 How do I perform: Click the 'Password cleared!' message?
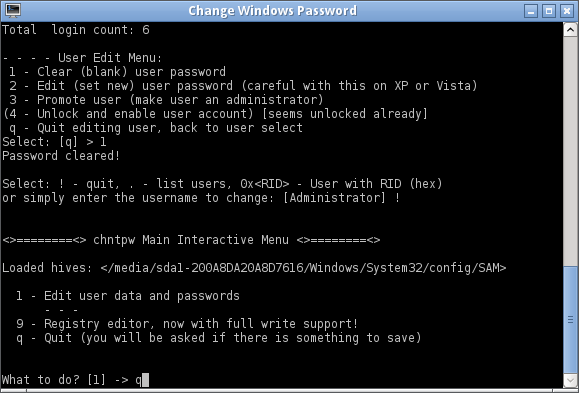[61, 156]
